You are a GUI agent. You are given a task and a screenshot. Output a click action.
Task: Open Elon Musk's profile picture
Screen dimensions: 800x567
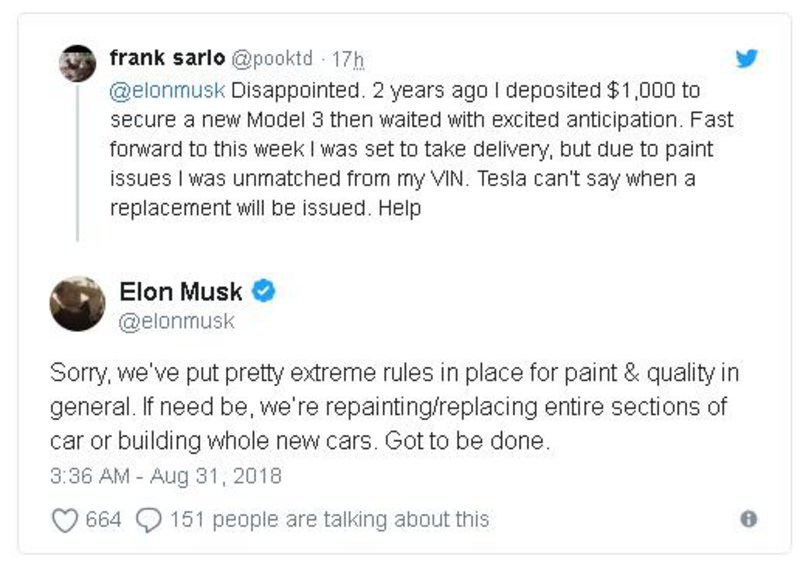click(x=77, y=303)
